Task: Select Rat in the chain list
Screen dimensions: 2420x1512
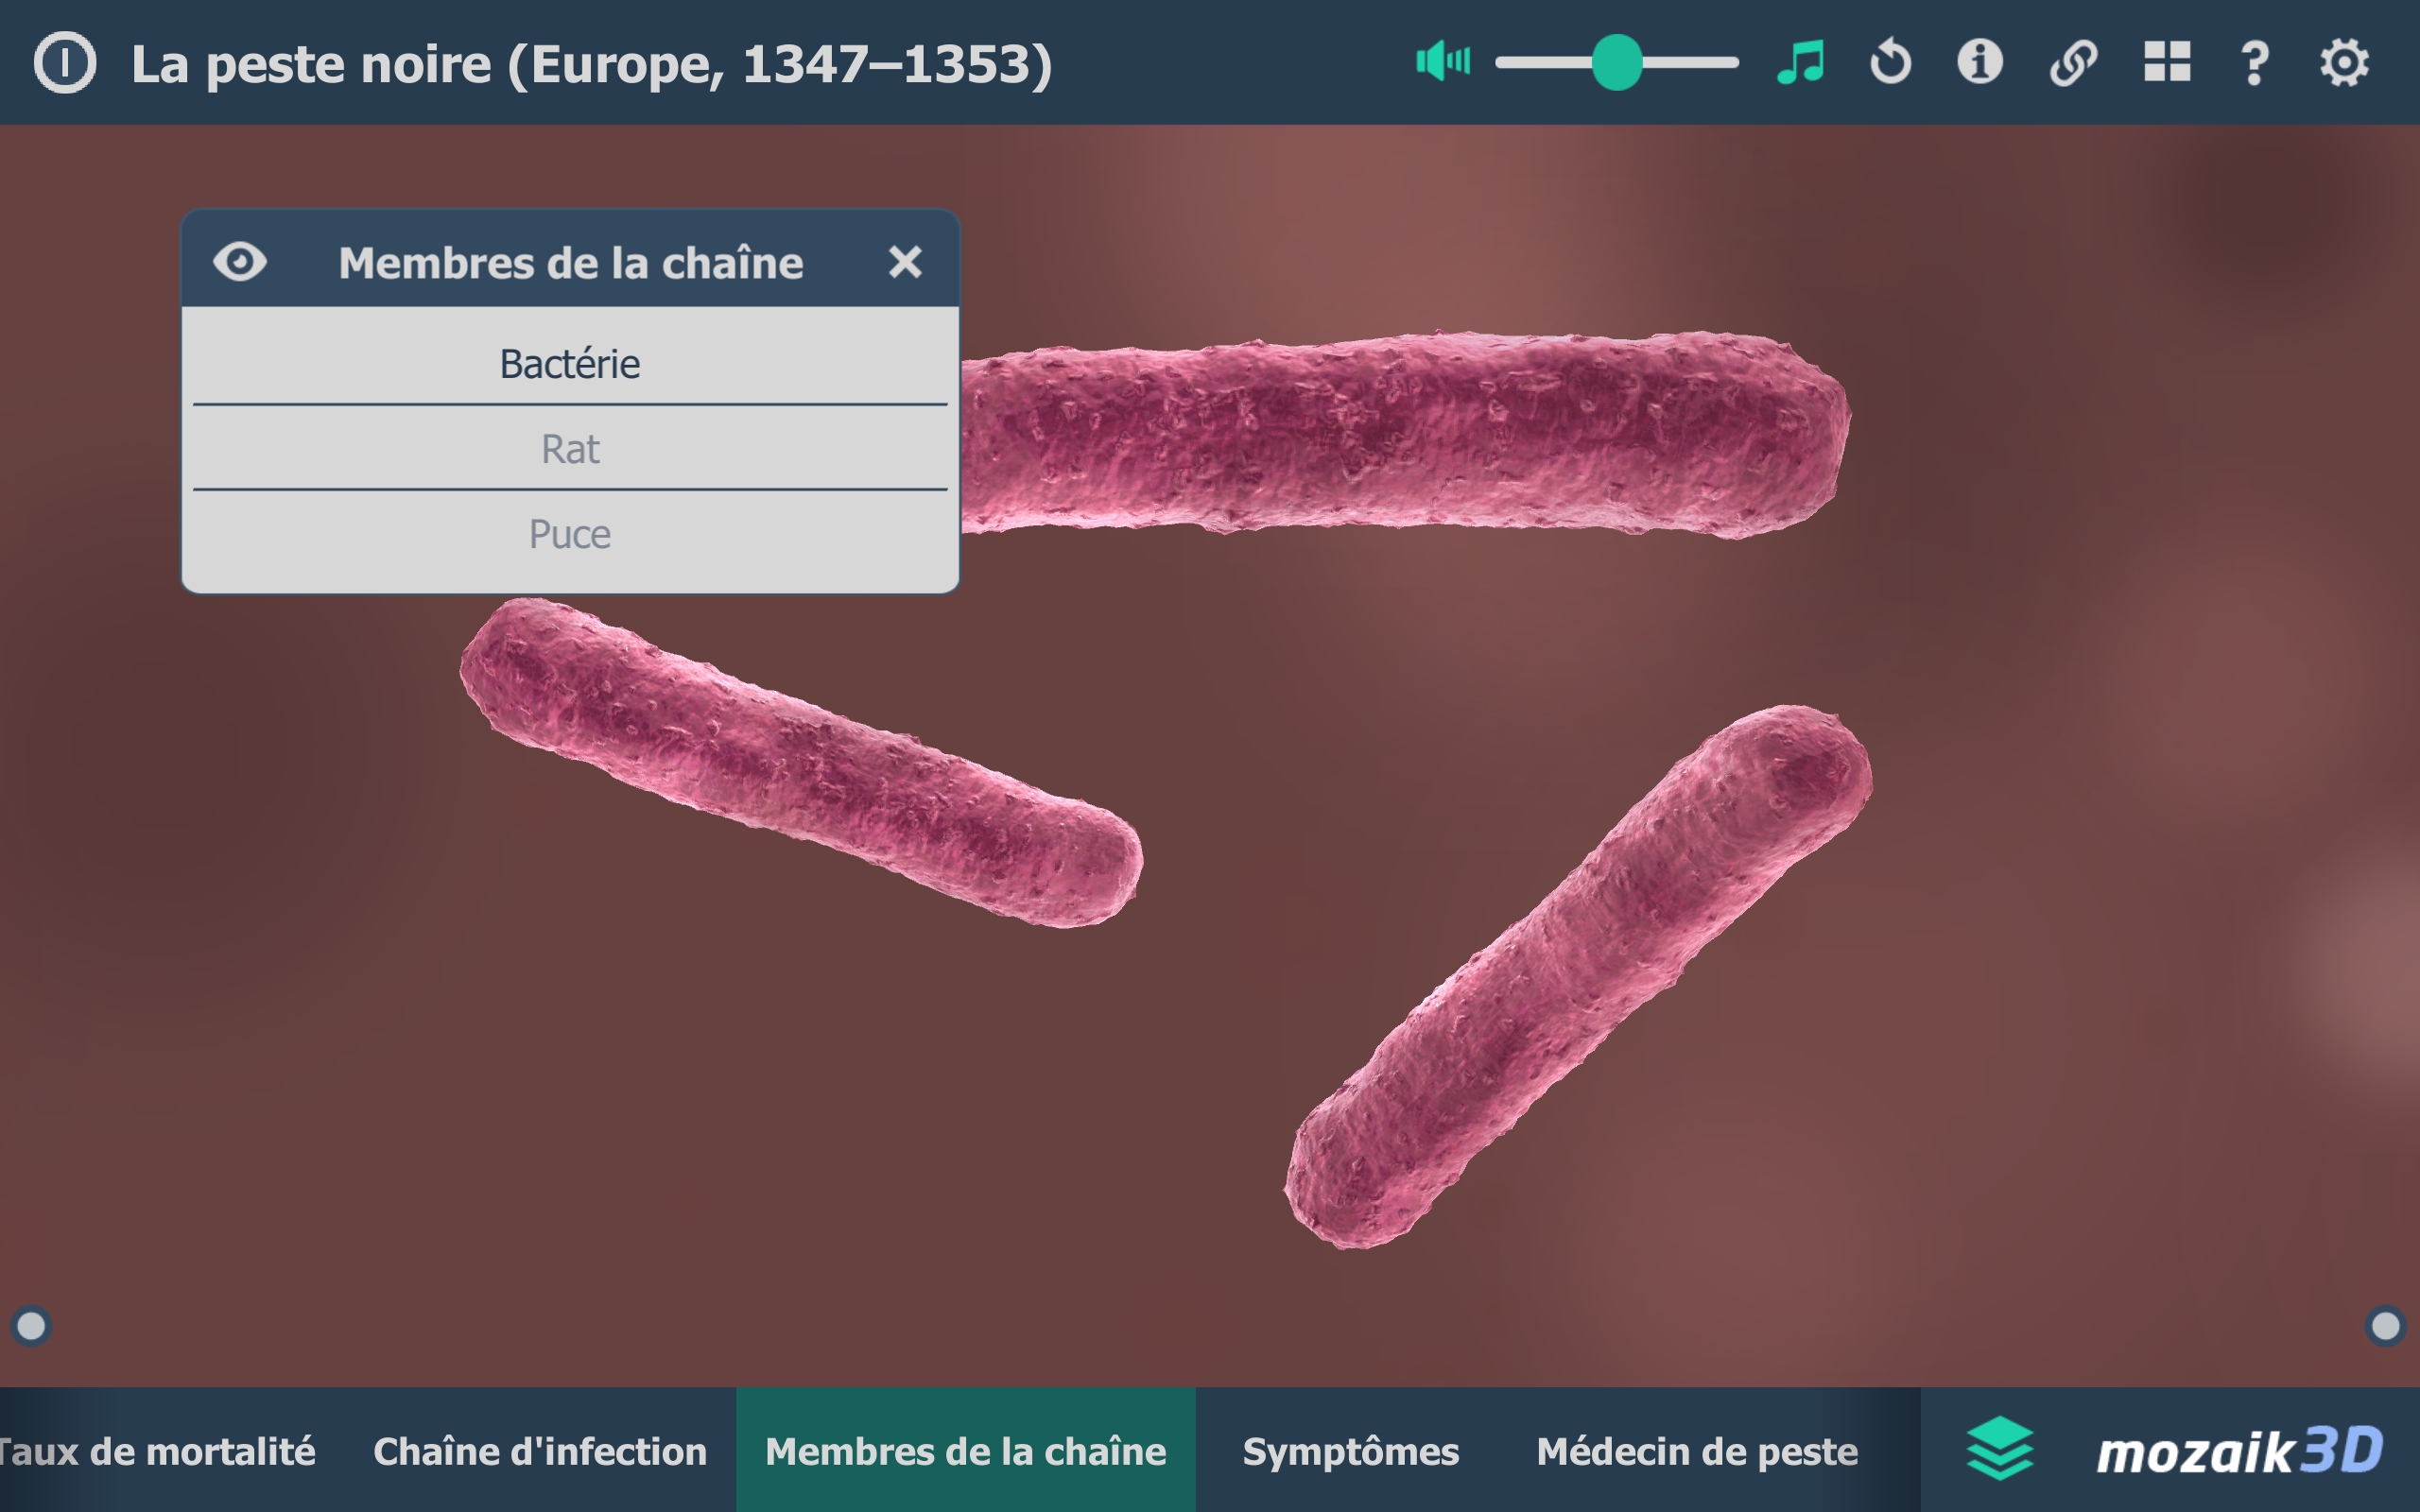Action: pyautogui.click(x=569, y=449)
